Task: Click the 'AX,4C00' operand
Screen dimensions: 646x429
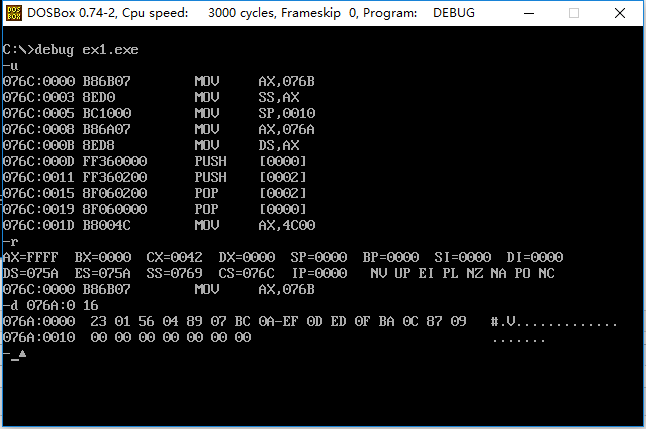Action: [287, 225]
